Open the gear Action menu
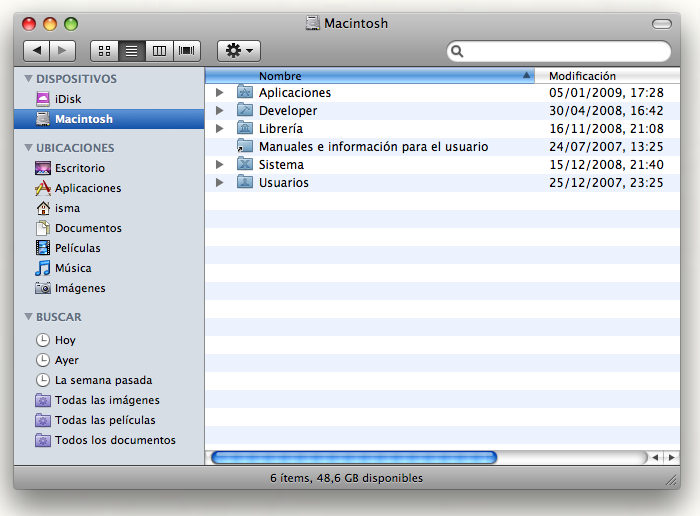This screenshot has width=700, height=516. 239,51
